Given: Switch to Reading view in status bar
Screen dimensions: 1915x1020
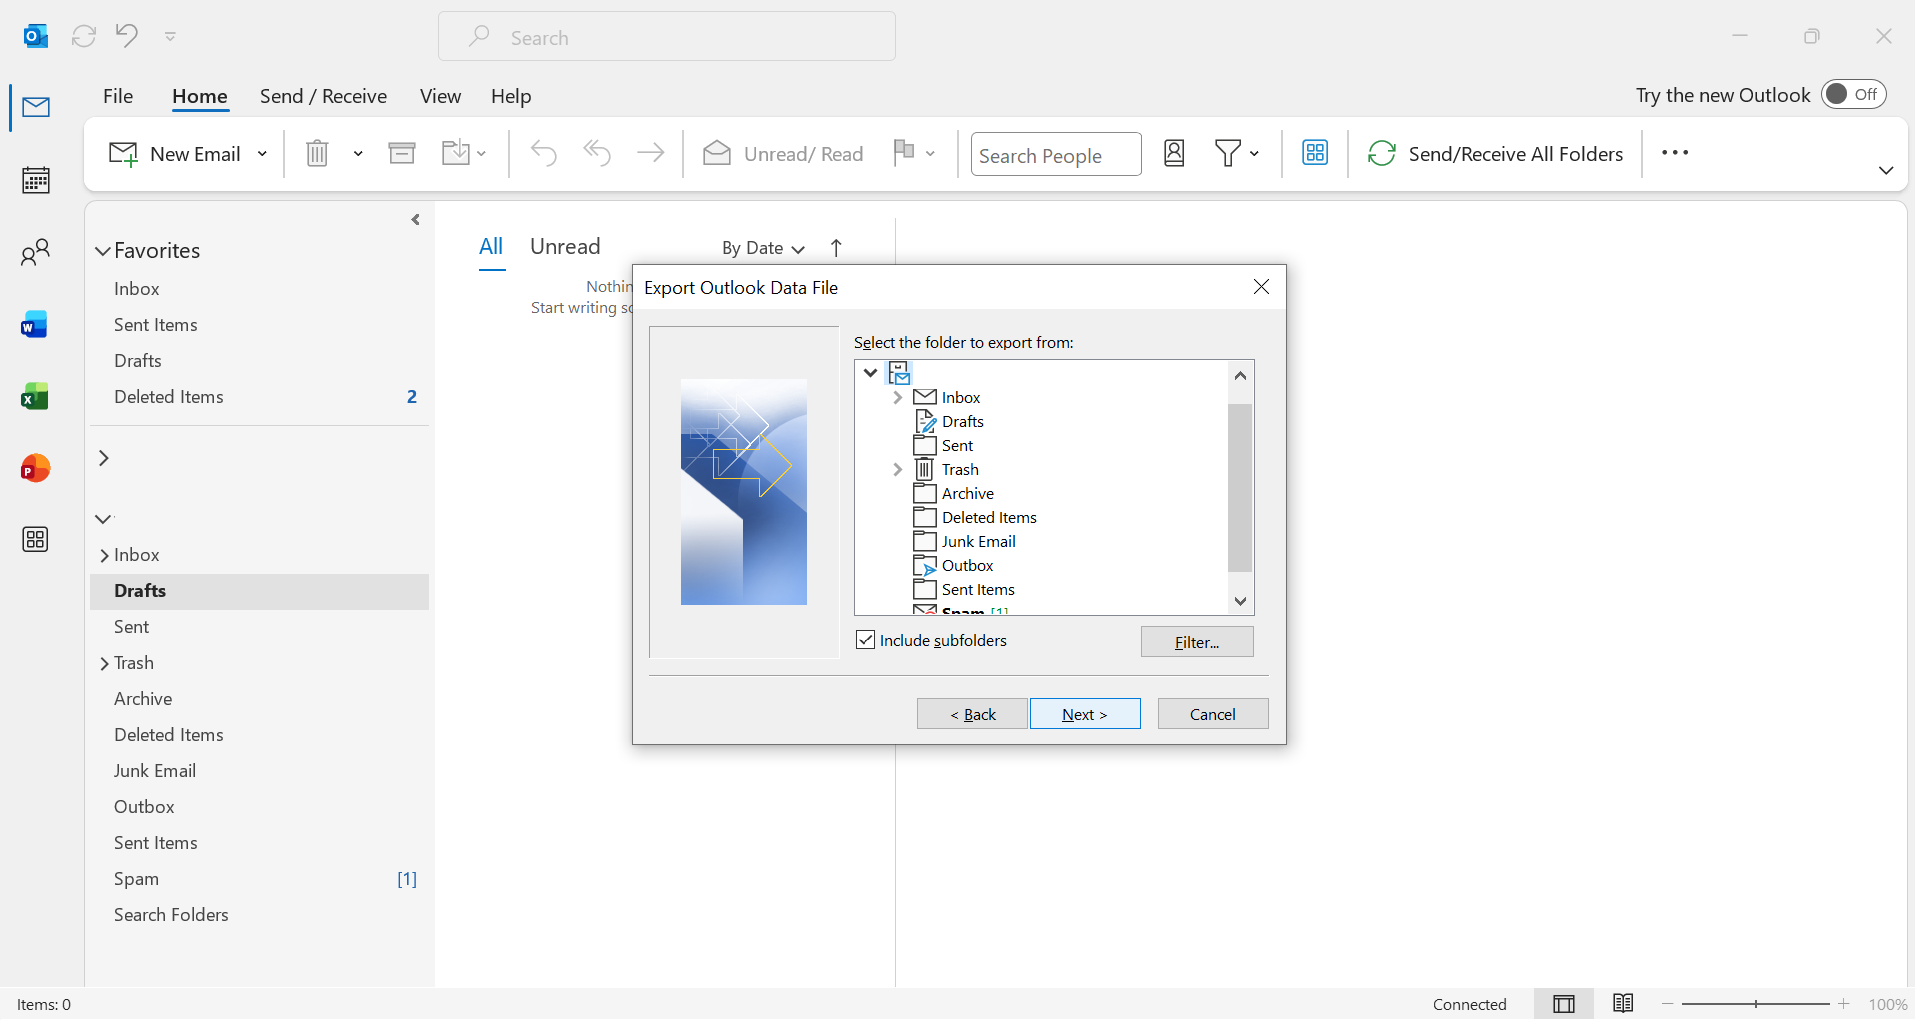Looking at the screenshot, I should [x=1623, y=1004].
